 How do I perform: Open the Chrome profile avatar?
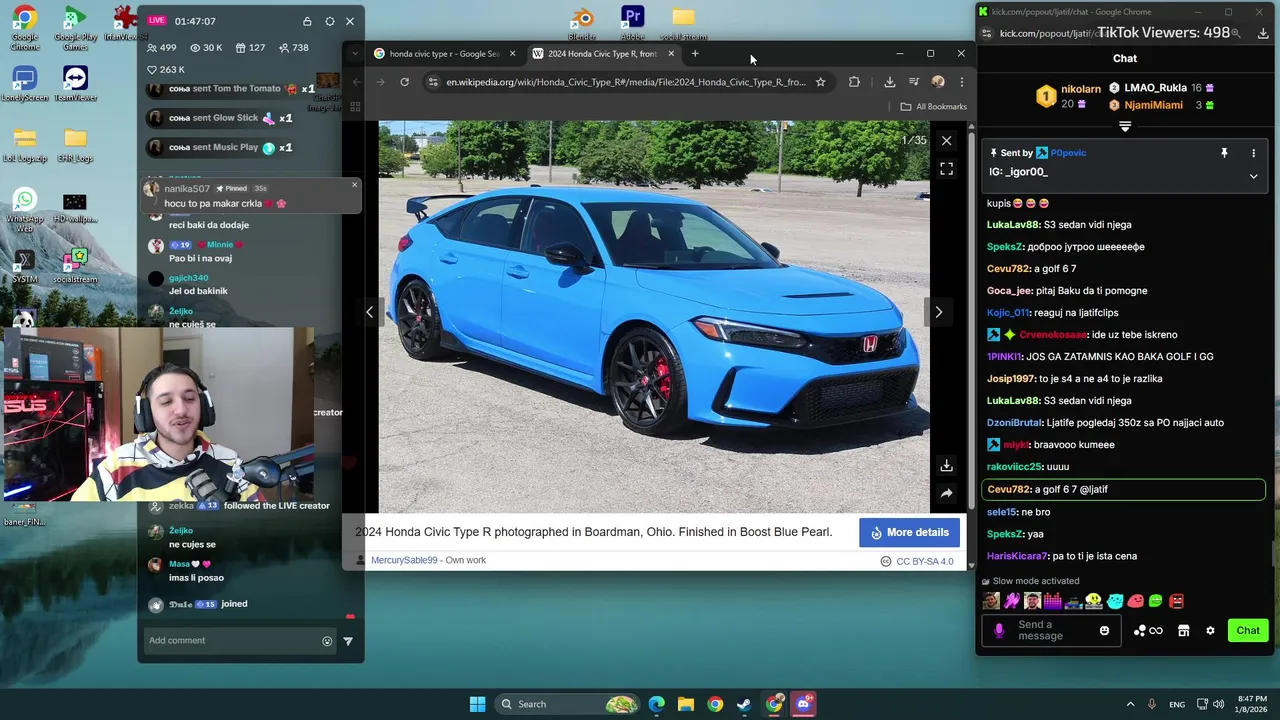click(938, 82)
